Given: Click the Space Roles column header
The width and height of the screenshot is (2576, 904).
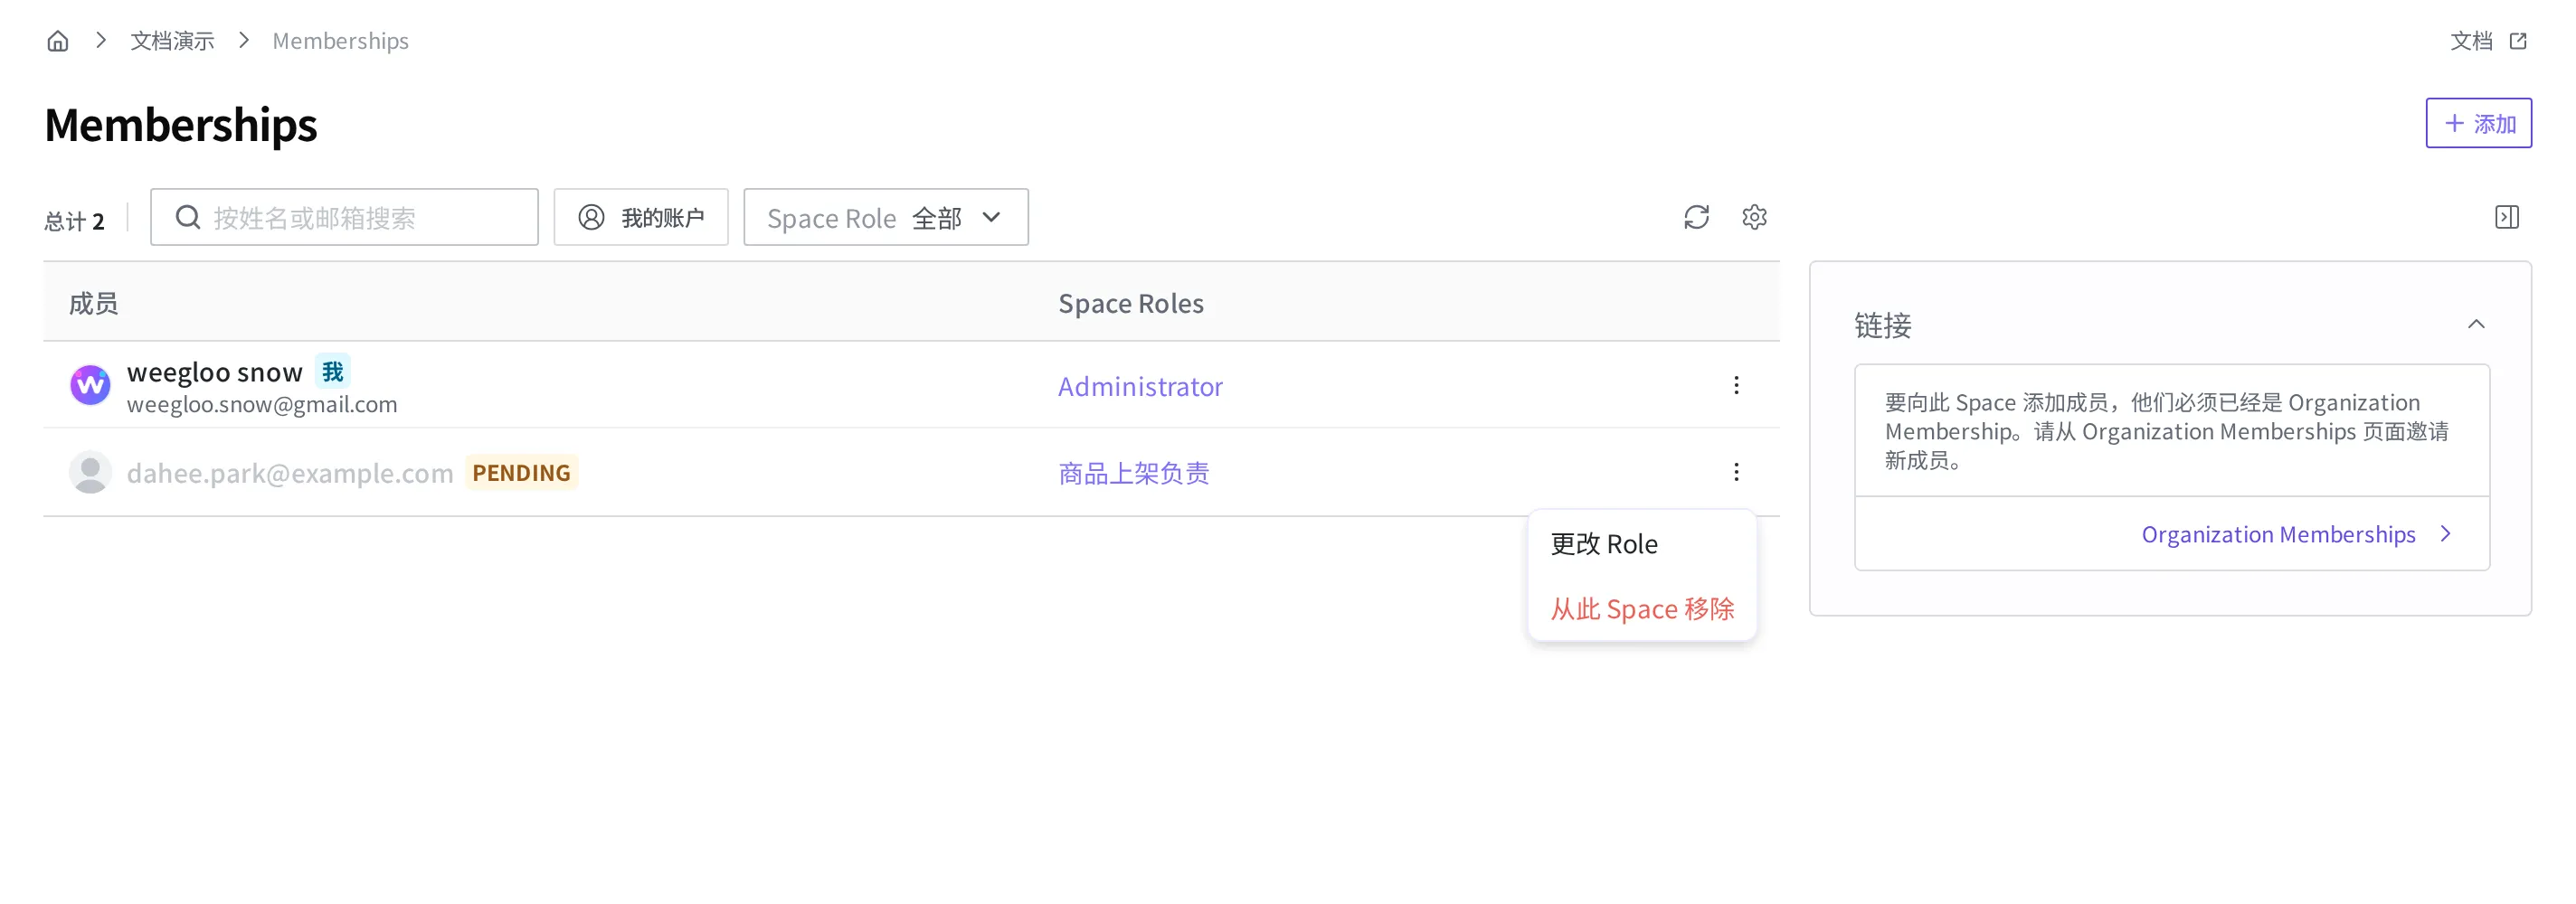Looking at the screenshot, I should (x=1131, y=303).
